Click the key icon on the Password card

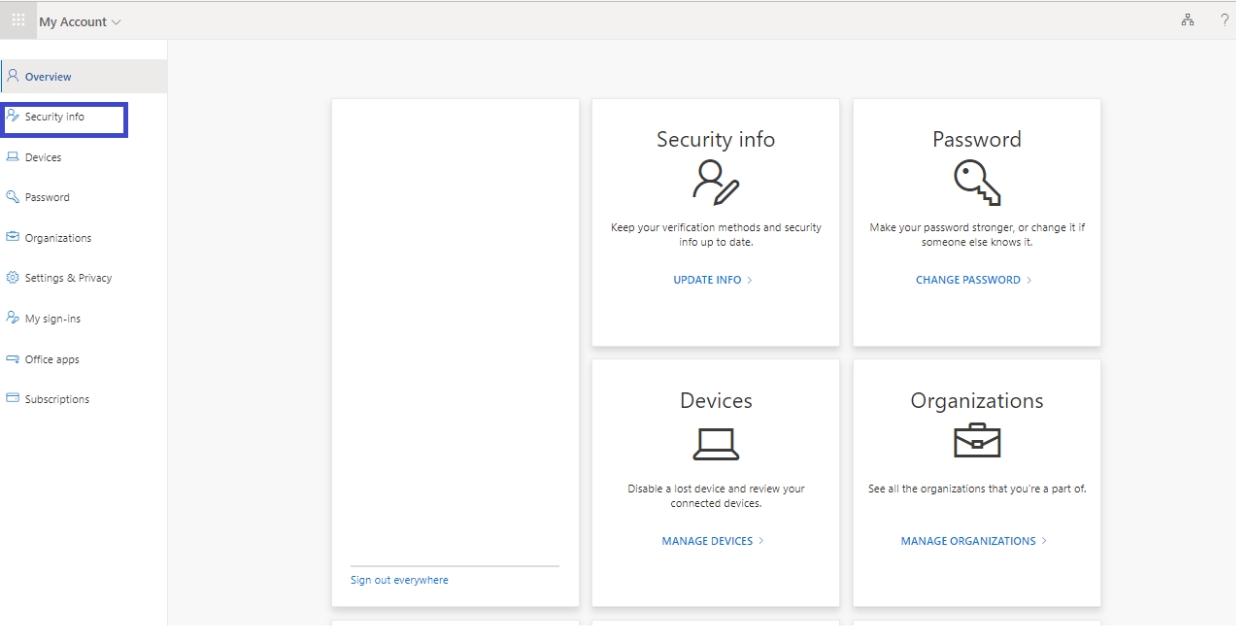(x=976, y=184)
